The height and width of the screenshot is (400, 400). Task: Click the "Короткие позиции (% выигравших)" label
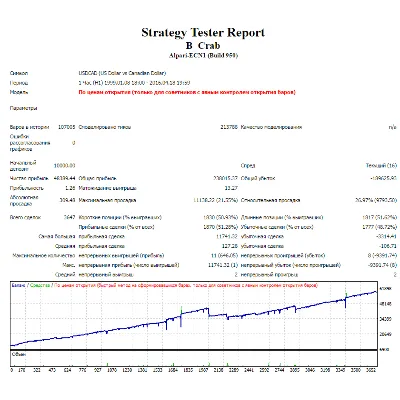coord(120,217)
